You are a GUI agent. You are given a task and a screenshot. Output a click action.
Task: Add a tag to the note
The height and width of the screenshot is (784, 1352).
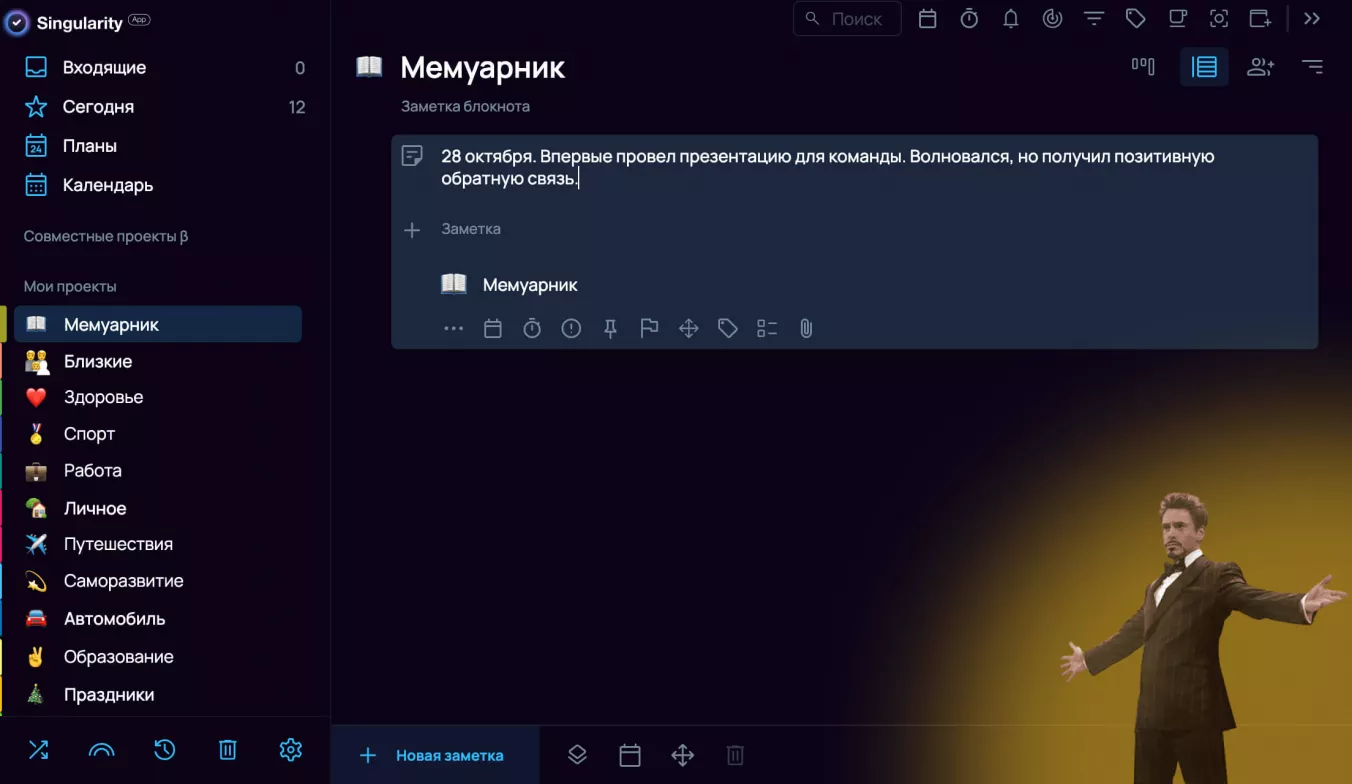pyautogui.click(x=728, y=328)
